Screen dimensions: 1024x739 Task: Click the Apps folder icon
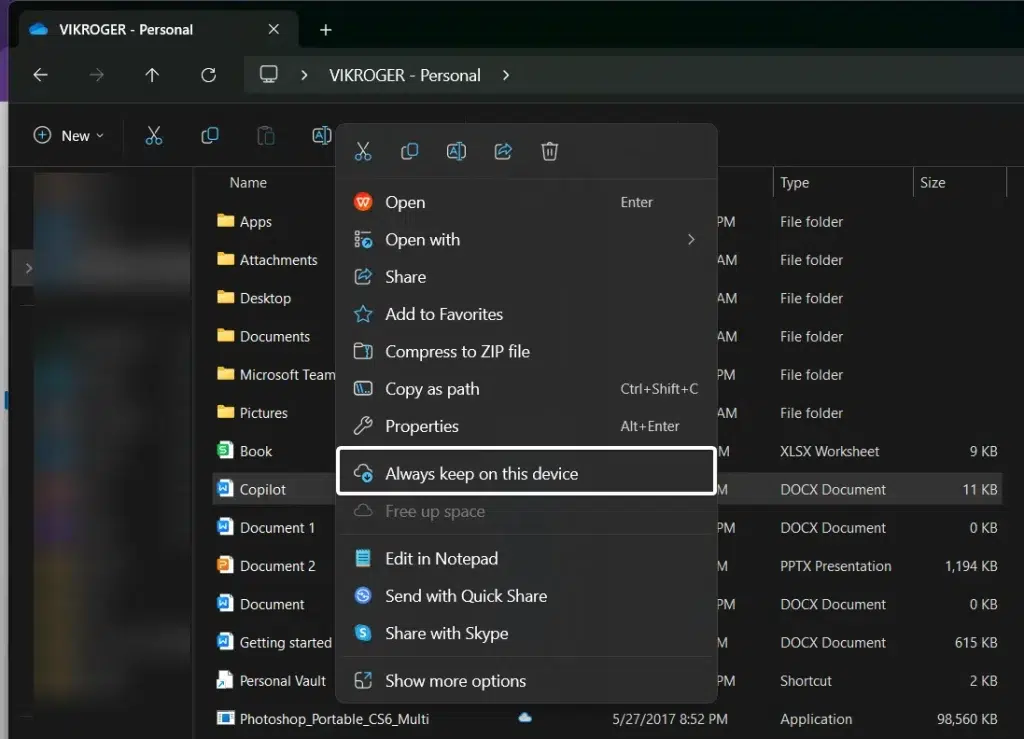click(x=225, y=221)
